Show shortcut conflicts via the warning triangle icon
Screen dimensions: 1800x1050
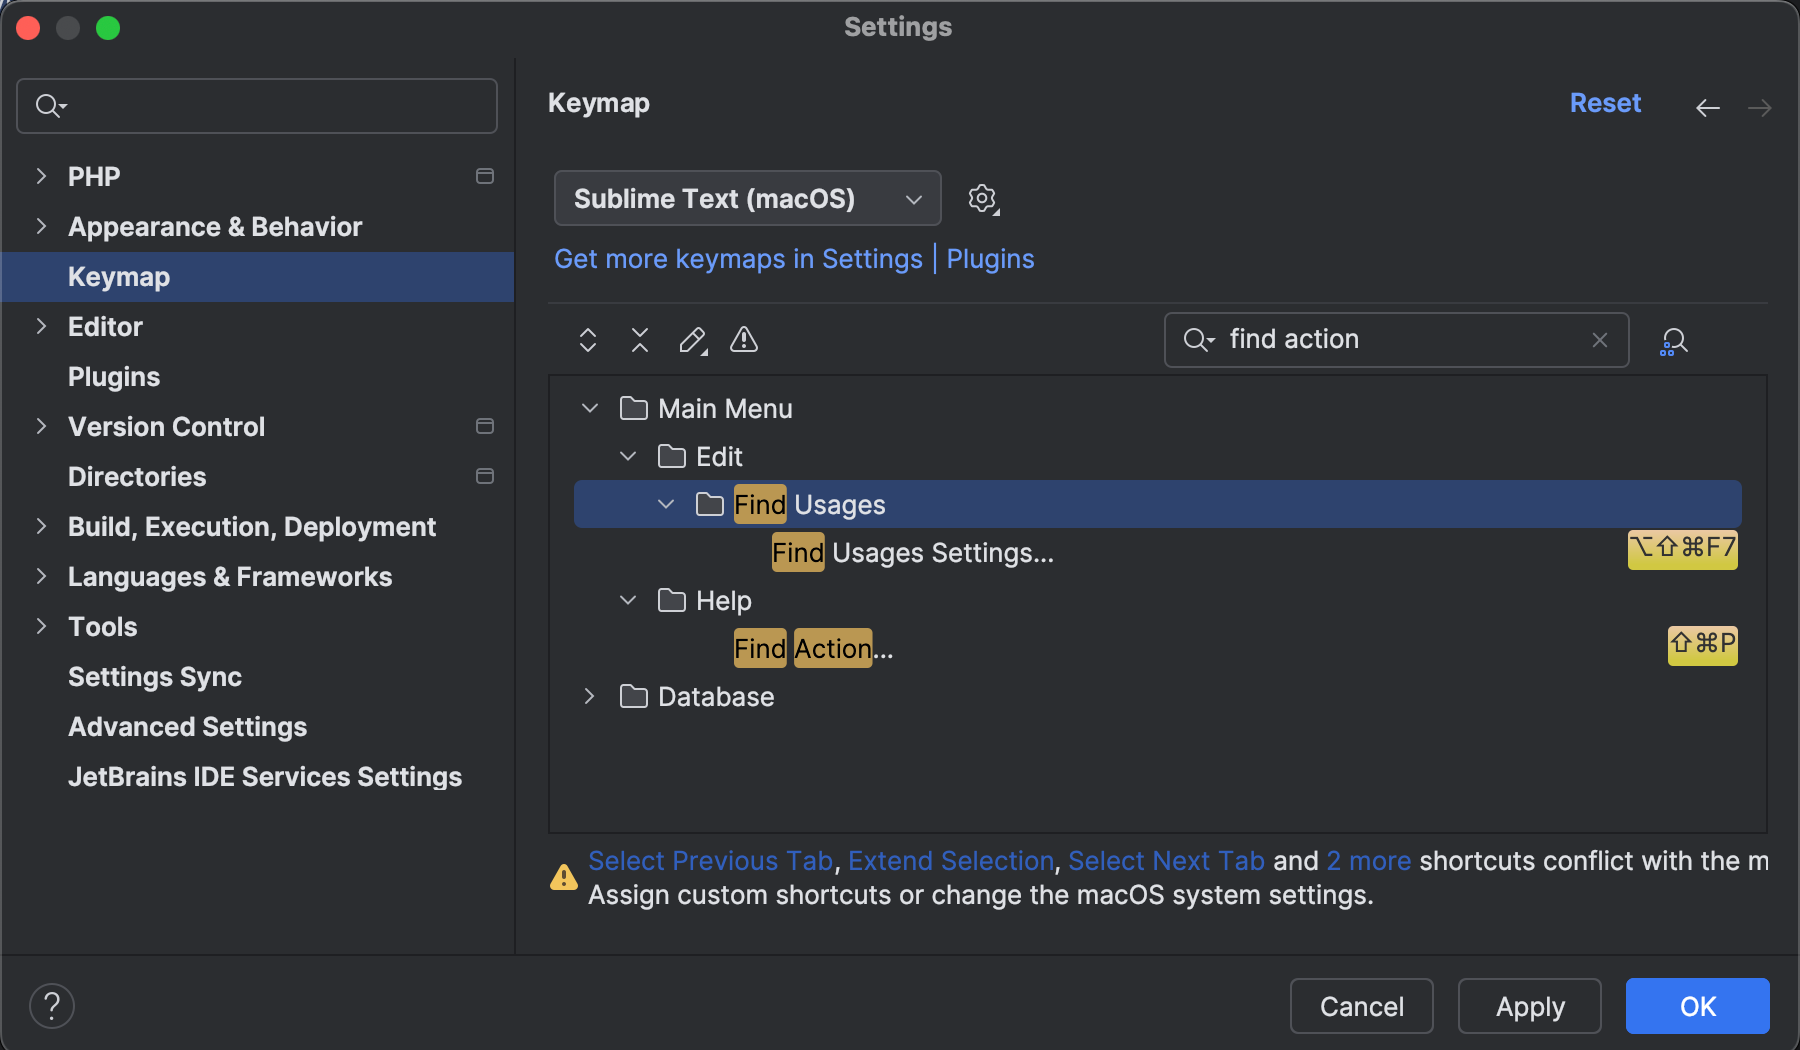744,340
